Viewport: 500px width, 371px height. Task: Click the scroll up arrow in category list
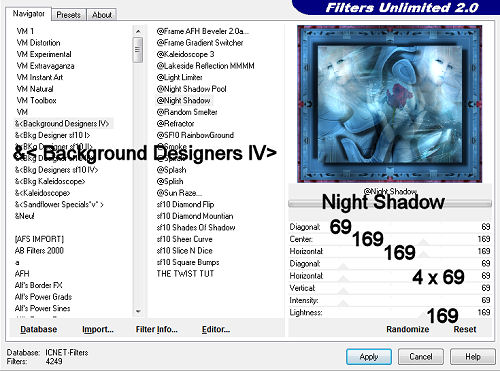coord(138,31)
